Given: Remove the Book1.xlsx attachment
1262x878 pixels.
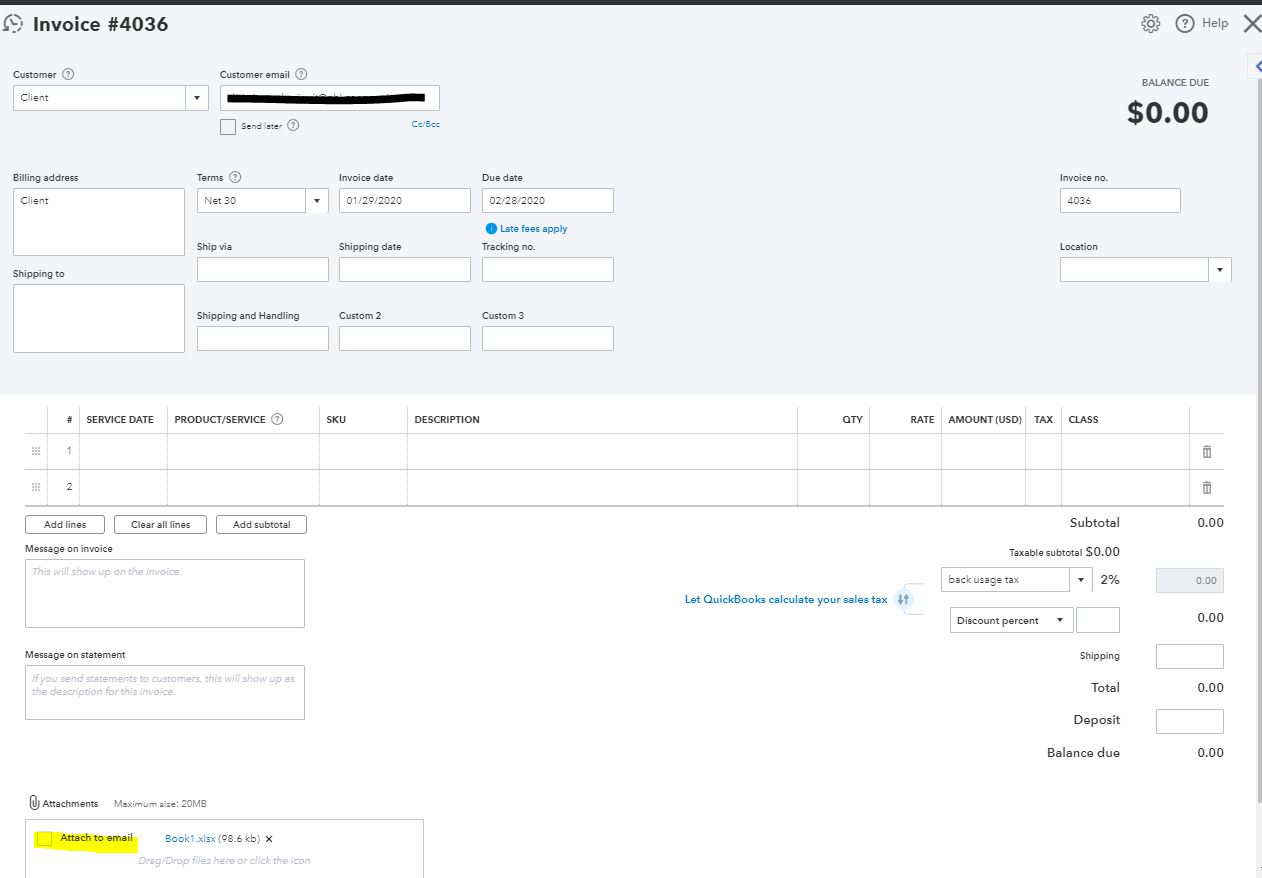Looking at the screenshot, I should (268, 838).
